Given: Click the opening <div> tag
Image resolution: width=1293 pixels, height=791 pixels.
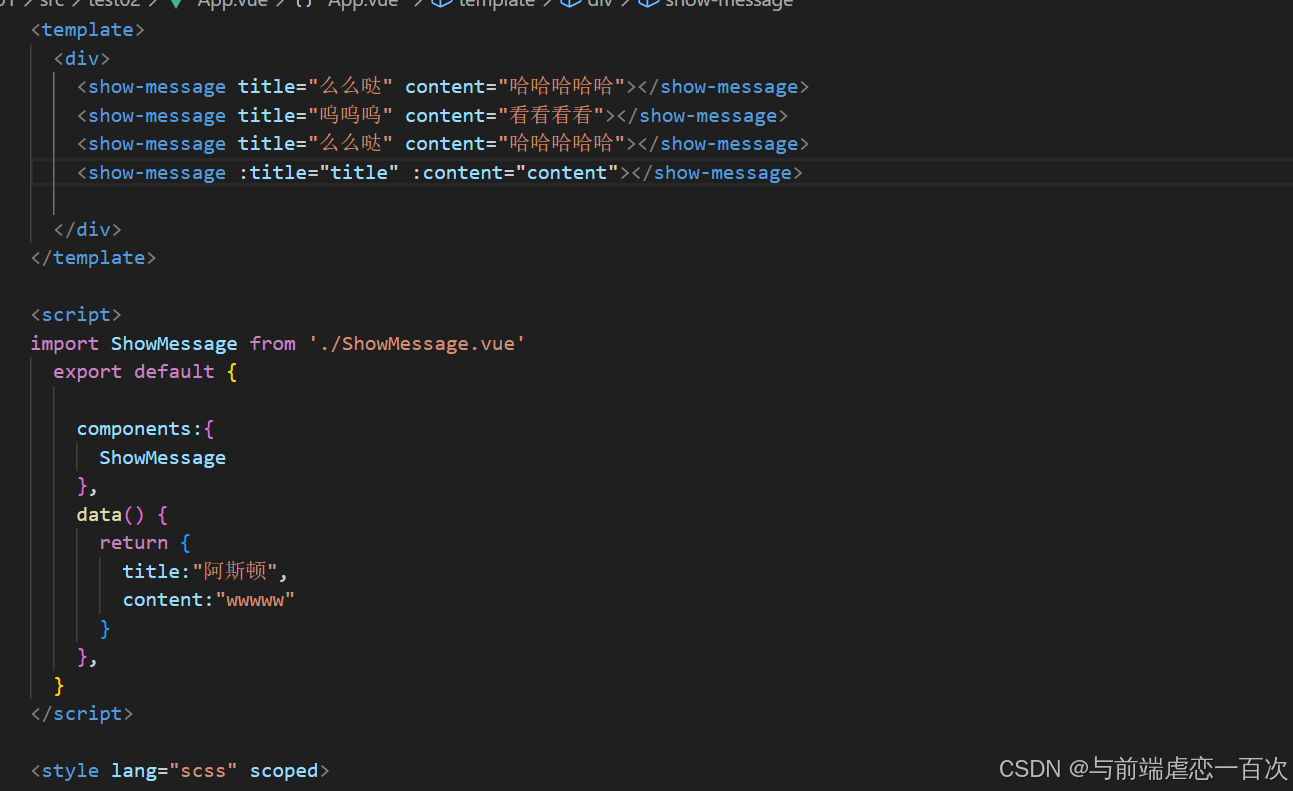Looking at the screenshot, I should (82, 59).
